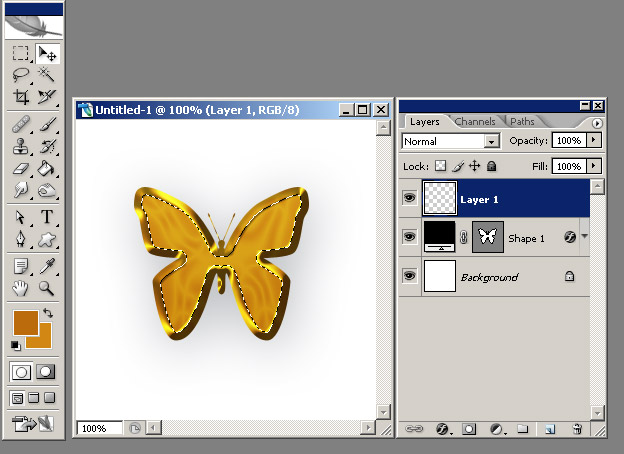This screenshot has width=624, height=454.
Task: Switch to the Channels tab
Action: click(475, 122)
